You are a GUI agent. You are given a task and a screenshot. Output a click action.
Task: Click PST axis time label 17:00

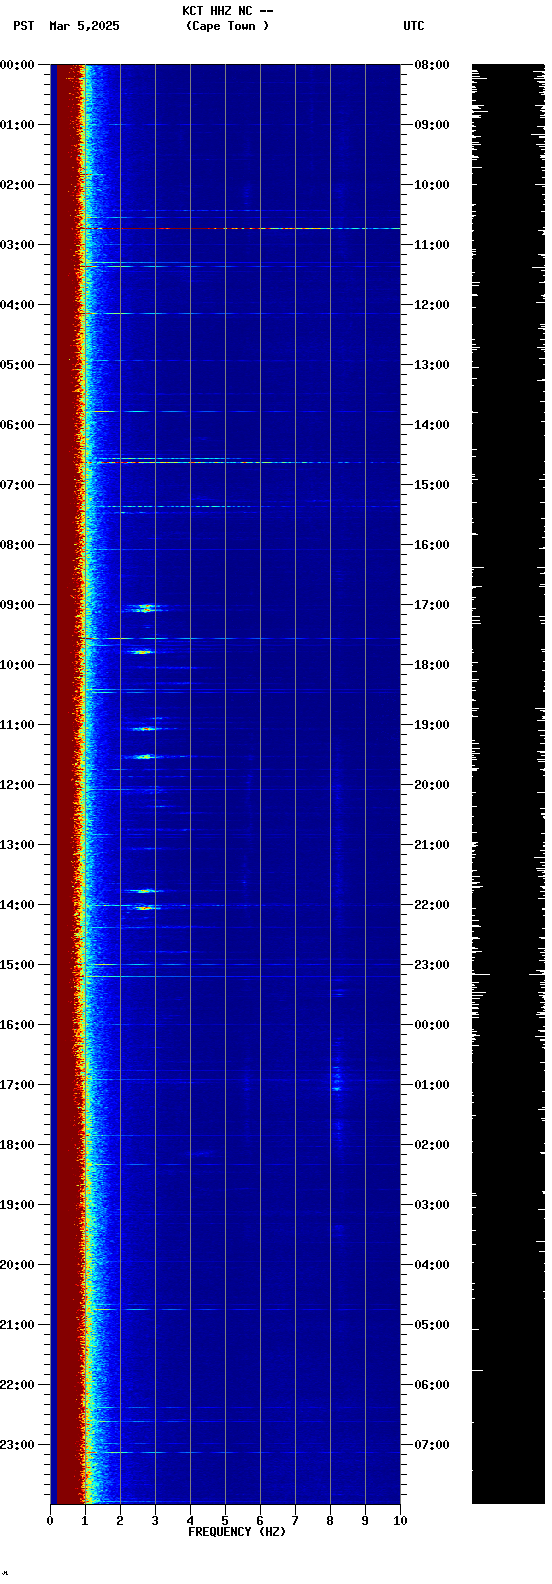click(x=18, y=1085)
